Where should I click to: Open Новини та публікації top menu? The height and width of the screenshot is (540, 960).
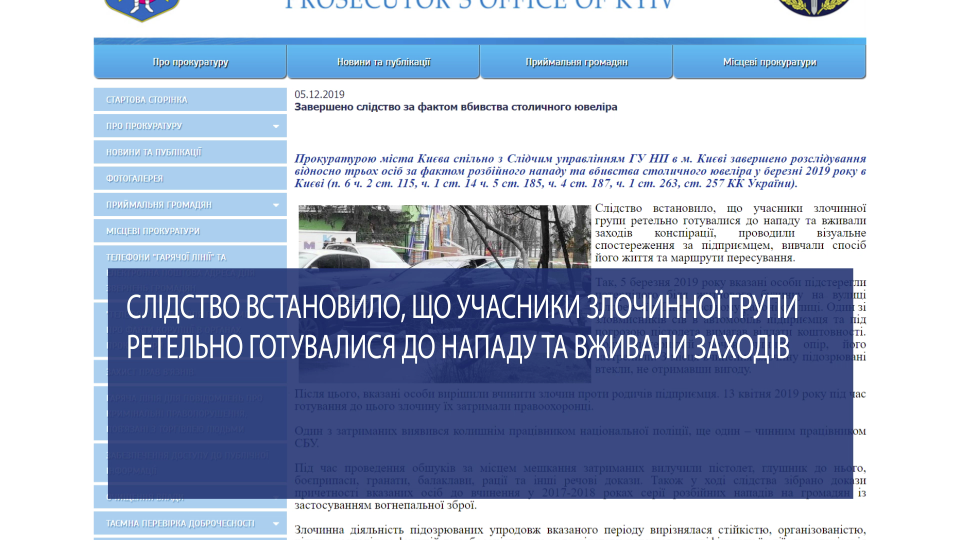tap(383, 62)
